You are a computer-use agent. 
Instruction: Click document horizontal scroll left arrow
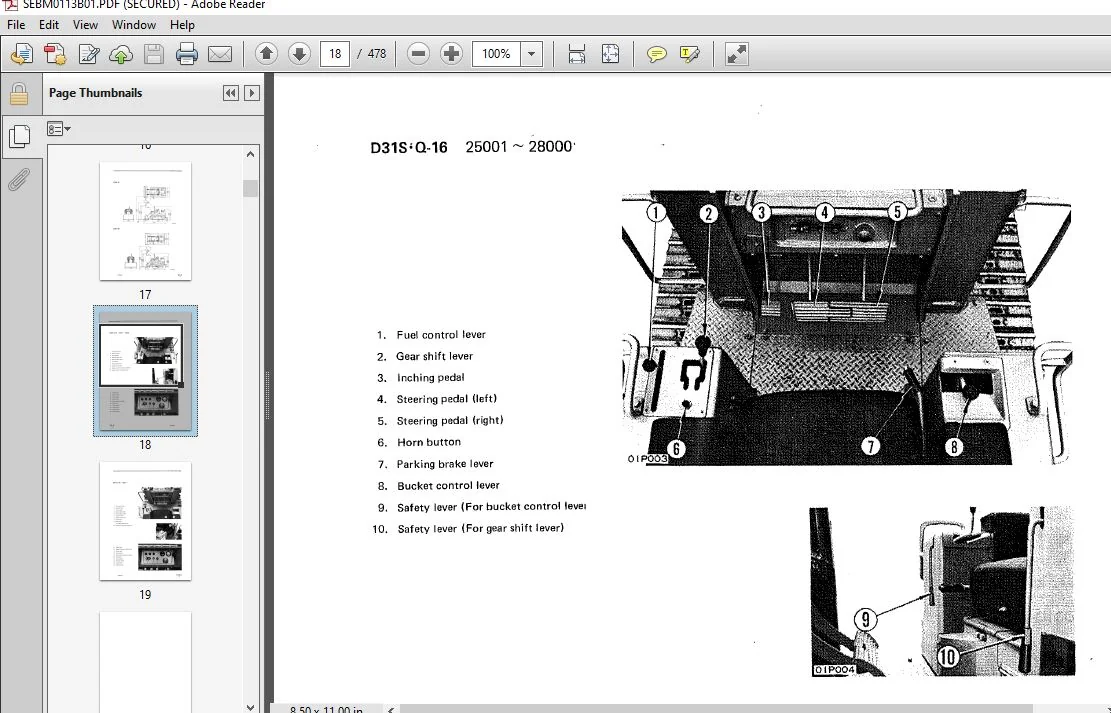[x=391, y=709]
